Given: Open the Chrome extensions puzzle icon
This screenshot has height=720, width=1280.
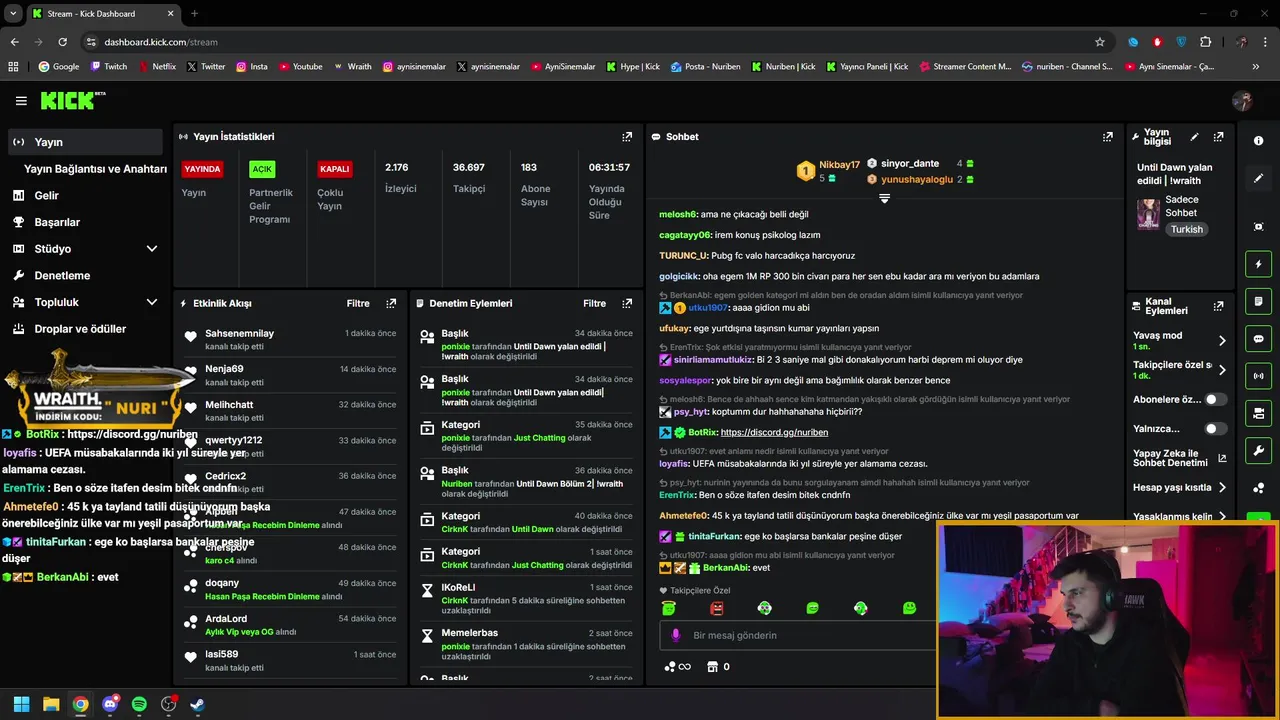Looking at the screenshot, I should coord(1205,42).
